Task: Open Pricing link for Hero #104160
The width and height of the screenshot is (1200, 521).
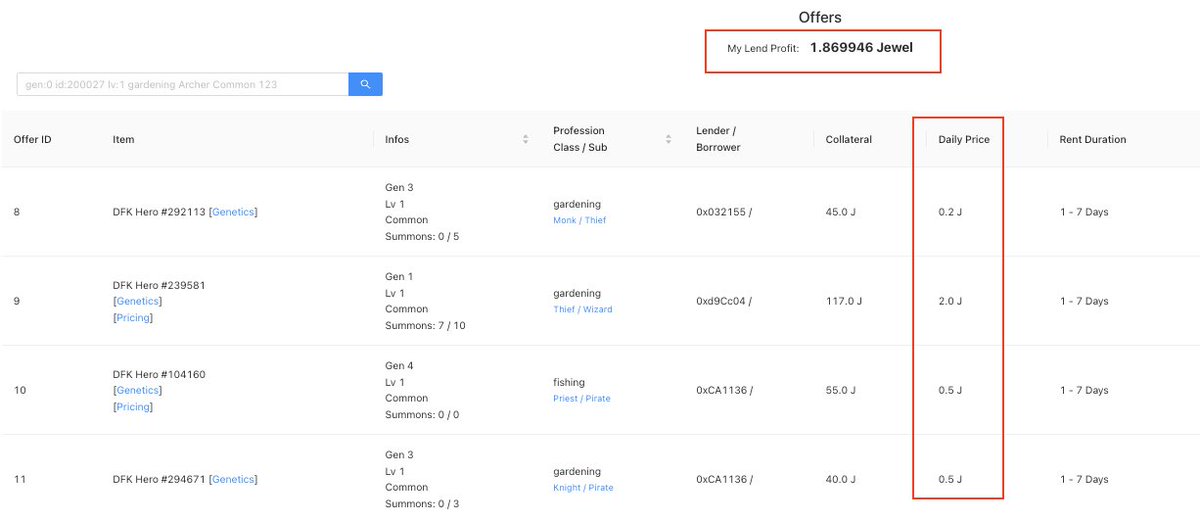Action: coord(133,407)
